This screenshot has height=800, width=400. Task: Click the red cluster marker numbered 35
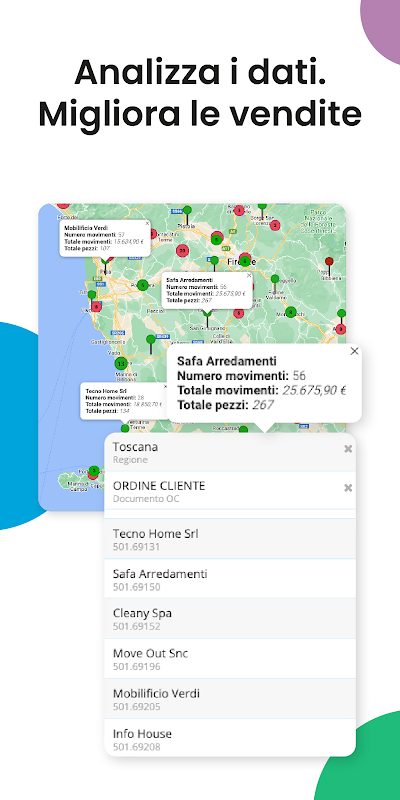pyautogui.click(x=183, y=251)
